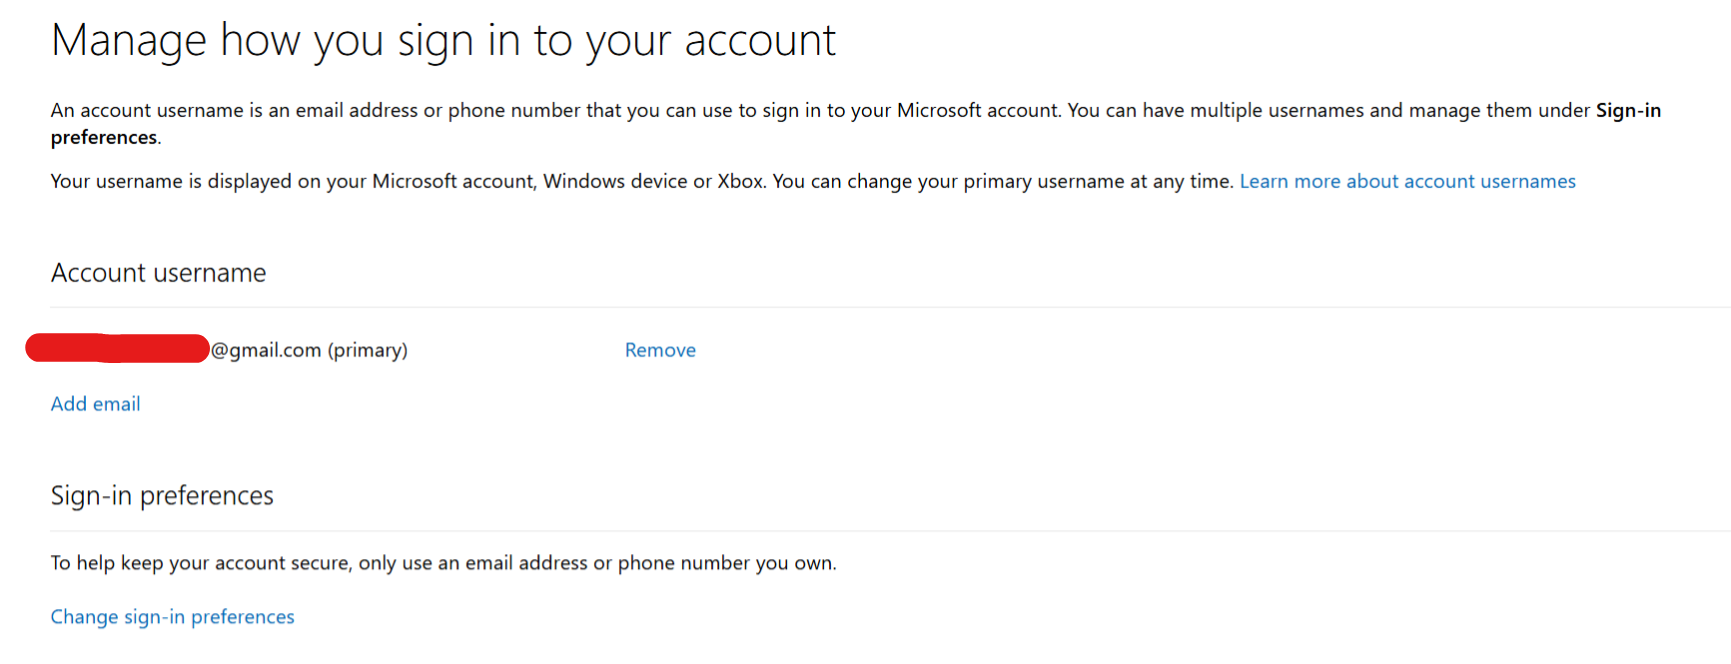
Task: Remove the primary gmail.com username
Action: point(660,350)
